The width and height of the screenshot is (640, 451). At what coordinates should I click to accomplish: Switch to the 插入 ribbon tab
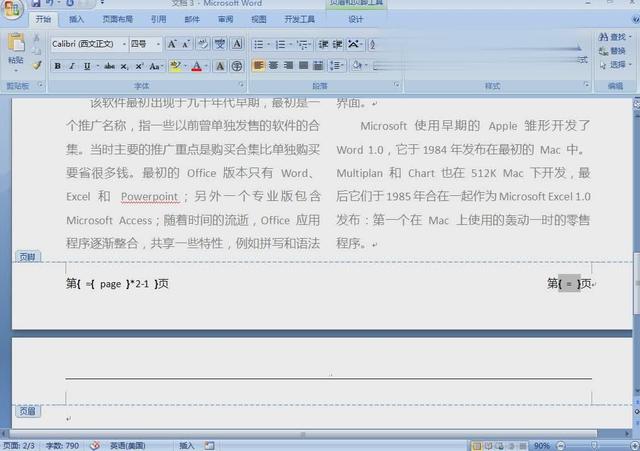click(x=76, y=19)
